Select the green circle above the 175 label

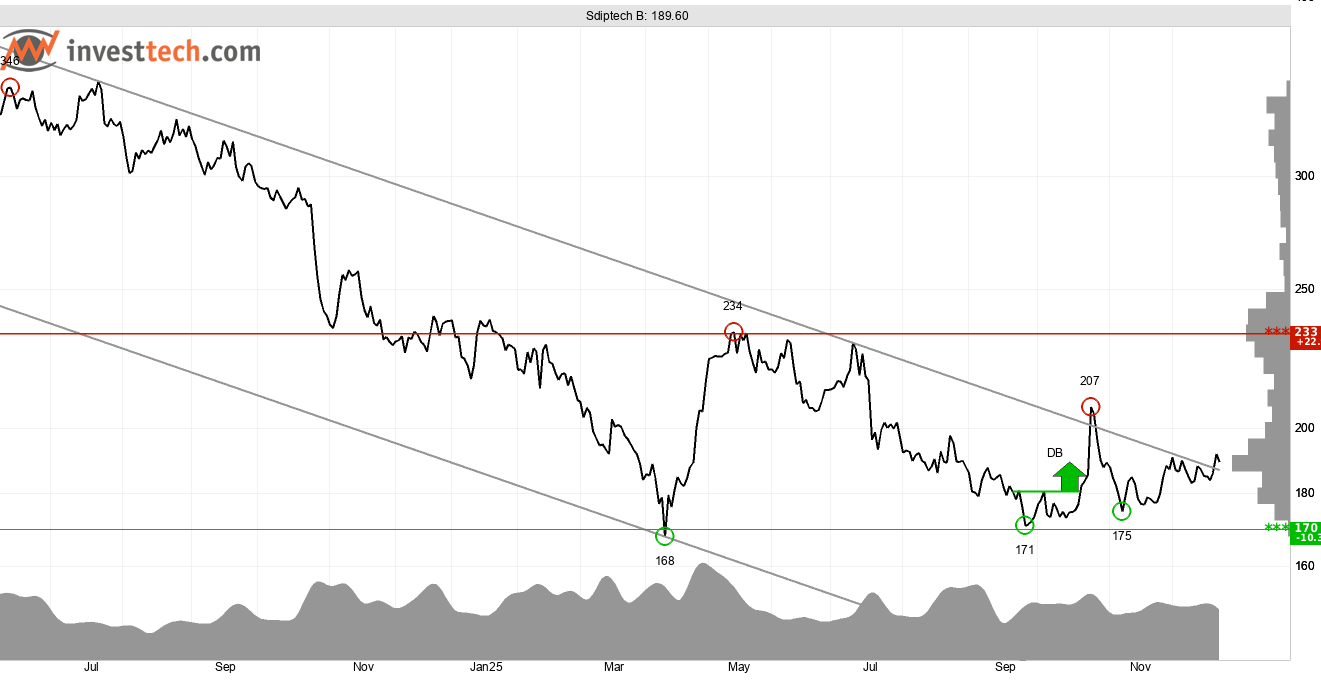click(x=1121, y=511)
